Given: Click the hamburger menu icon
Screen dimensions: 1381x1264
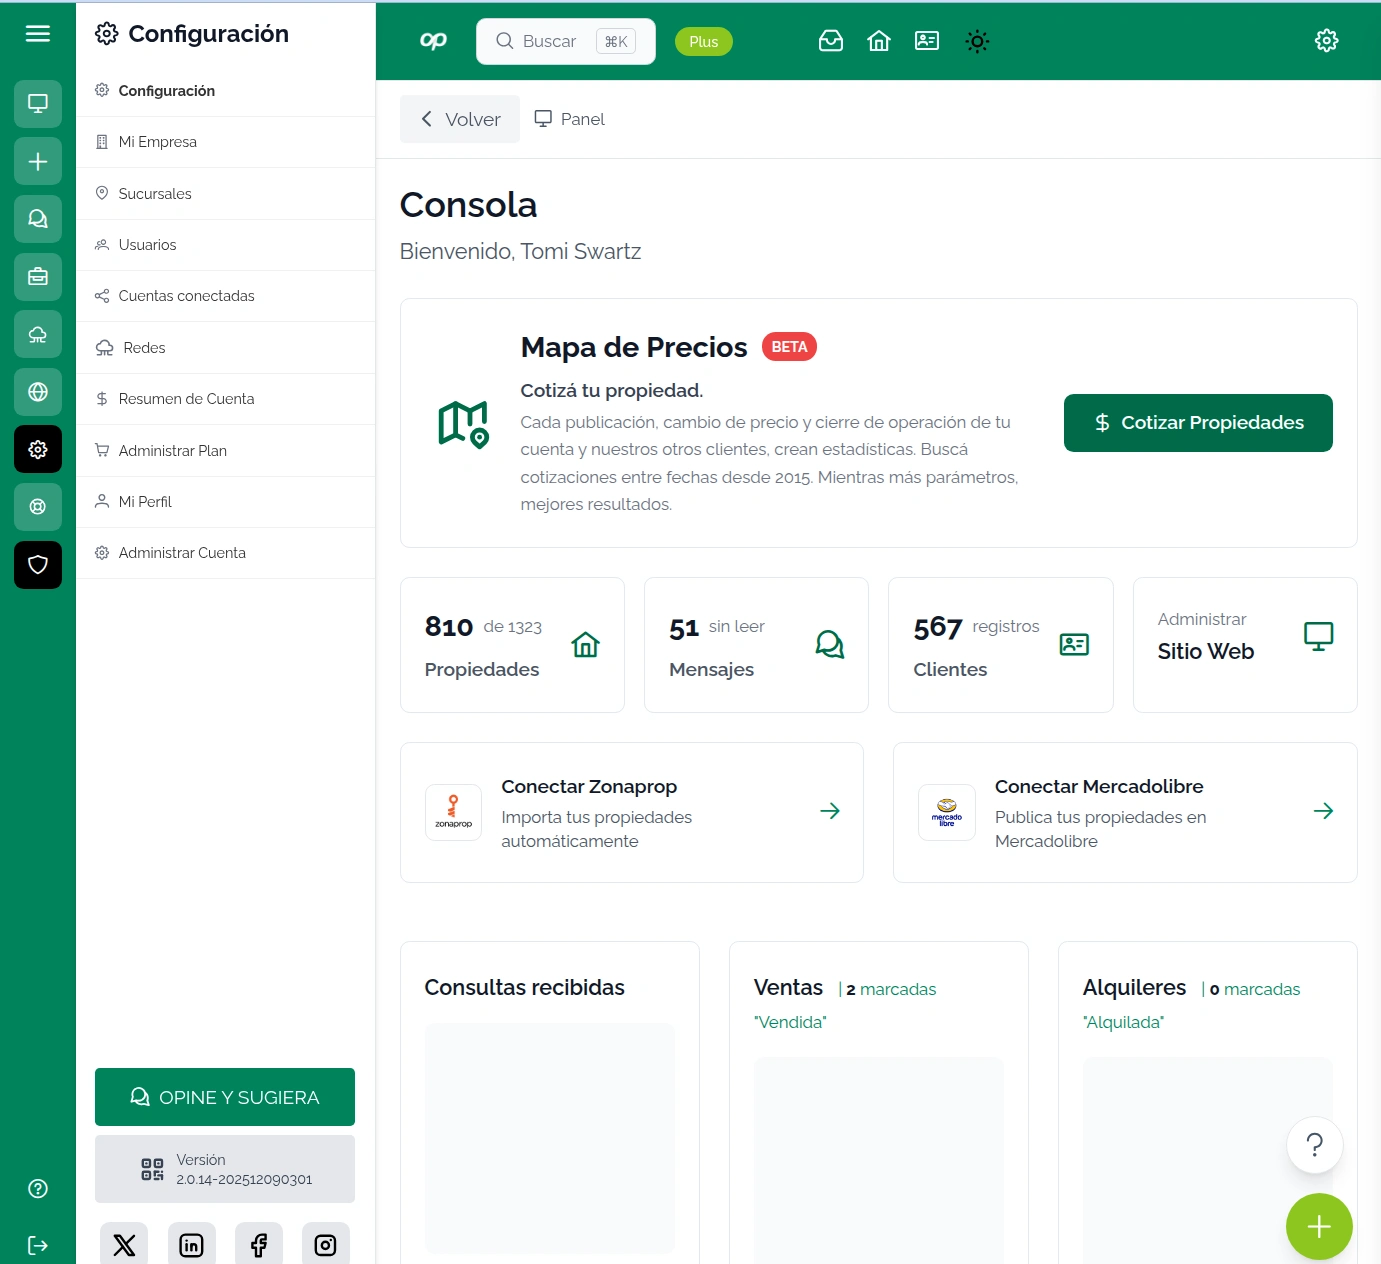Looking at the screenshot, I should pos(38,34).
